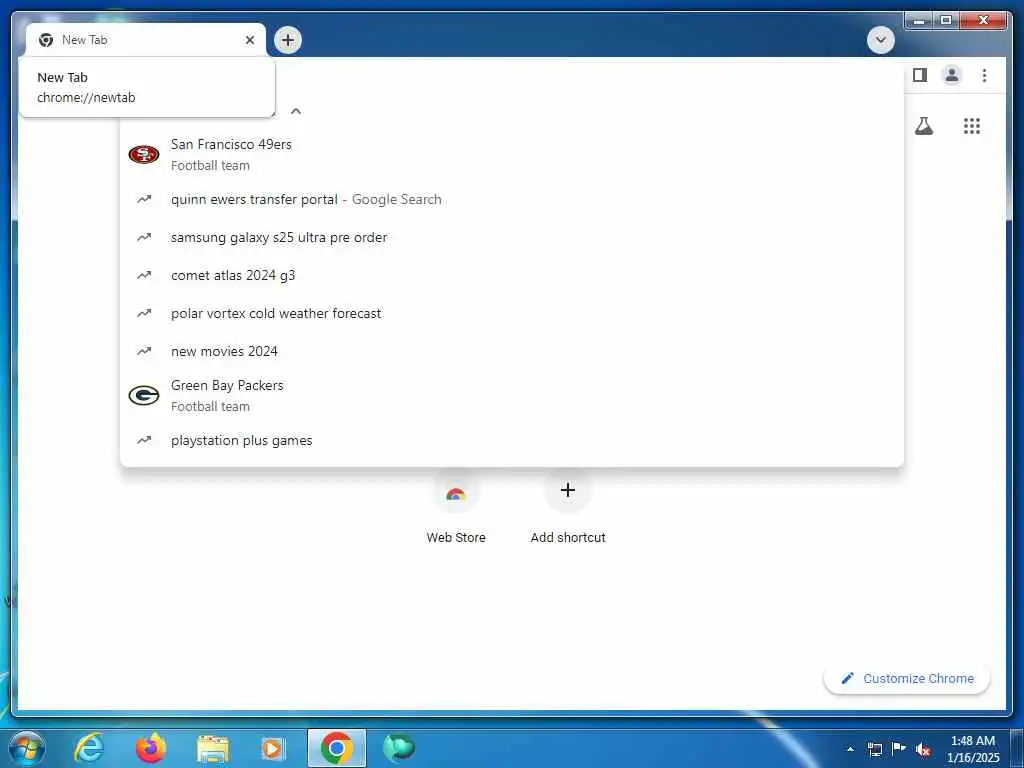The image size is (1024, 768).
Task: Open the tab search dropdown arrow
Action: (880, 40)
